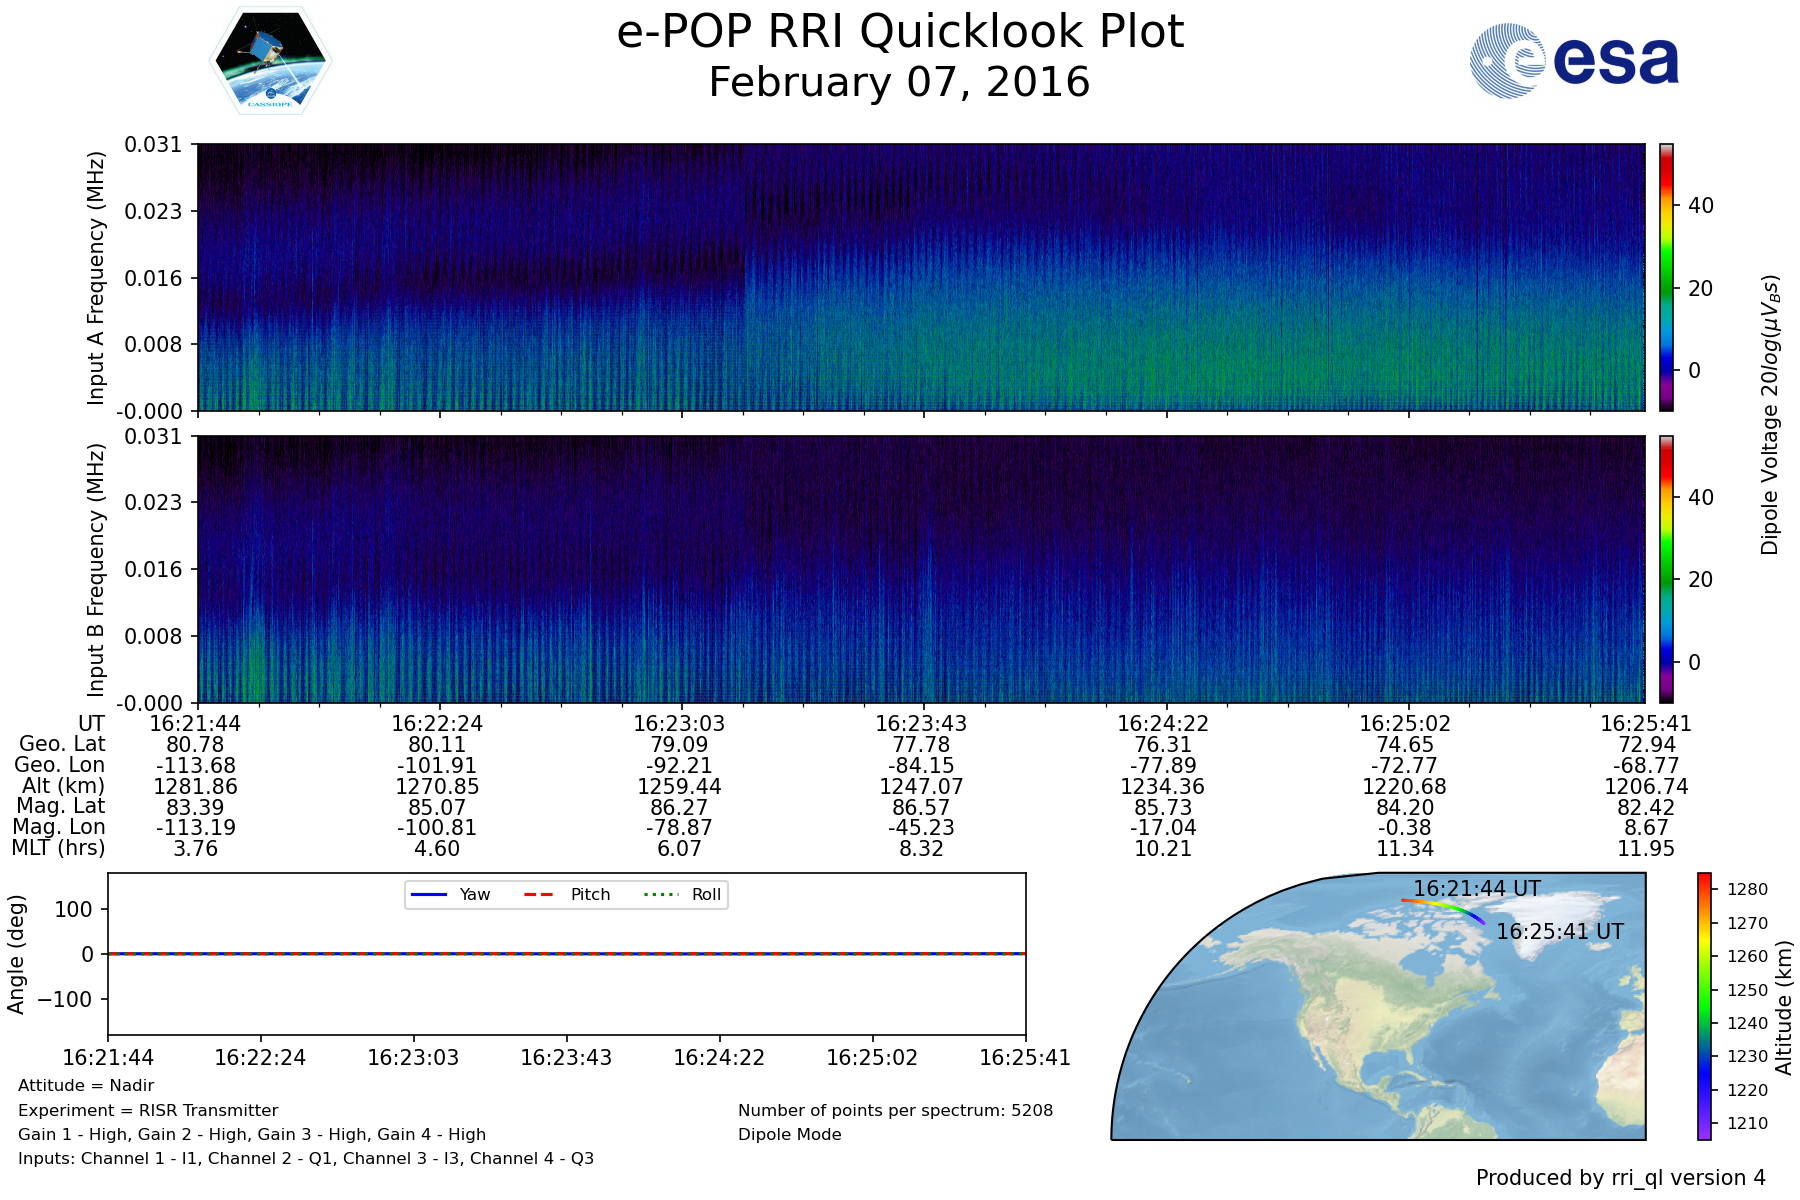Click the ESA logo
Screen dimensions: 1800x1200
pyautogui.click(x=1575, y=61)
